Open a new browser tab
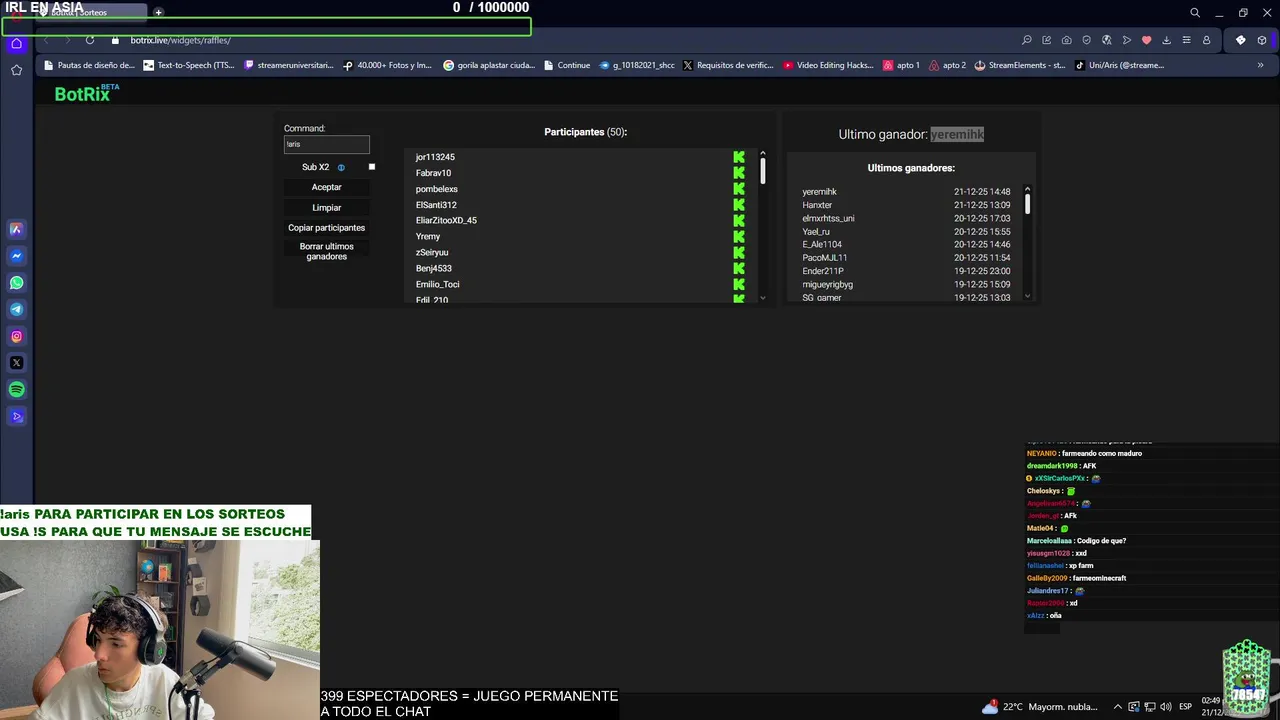This screenshot has height=720, width=1280. [158, 12]
